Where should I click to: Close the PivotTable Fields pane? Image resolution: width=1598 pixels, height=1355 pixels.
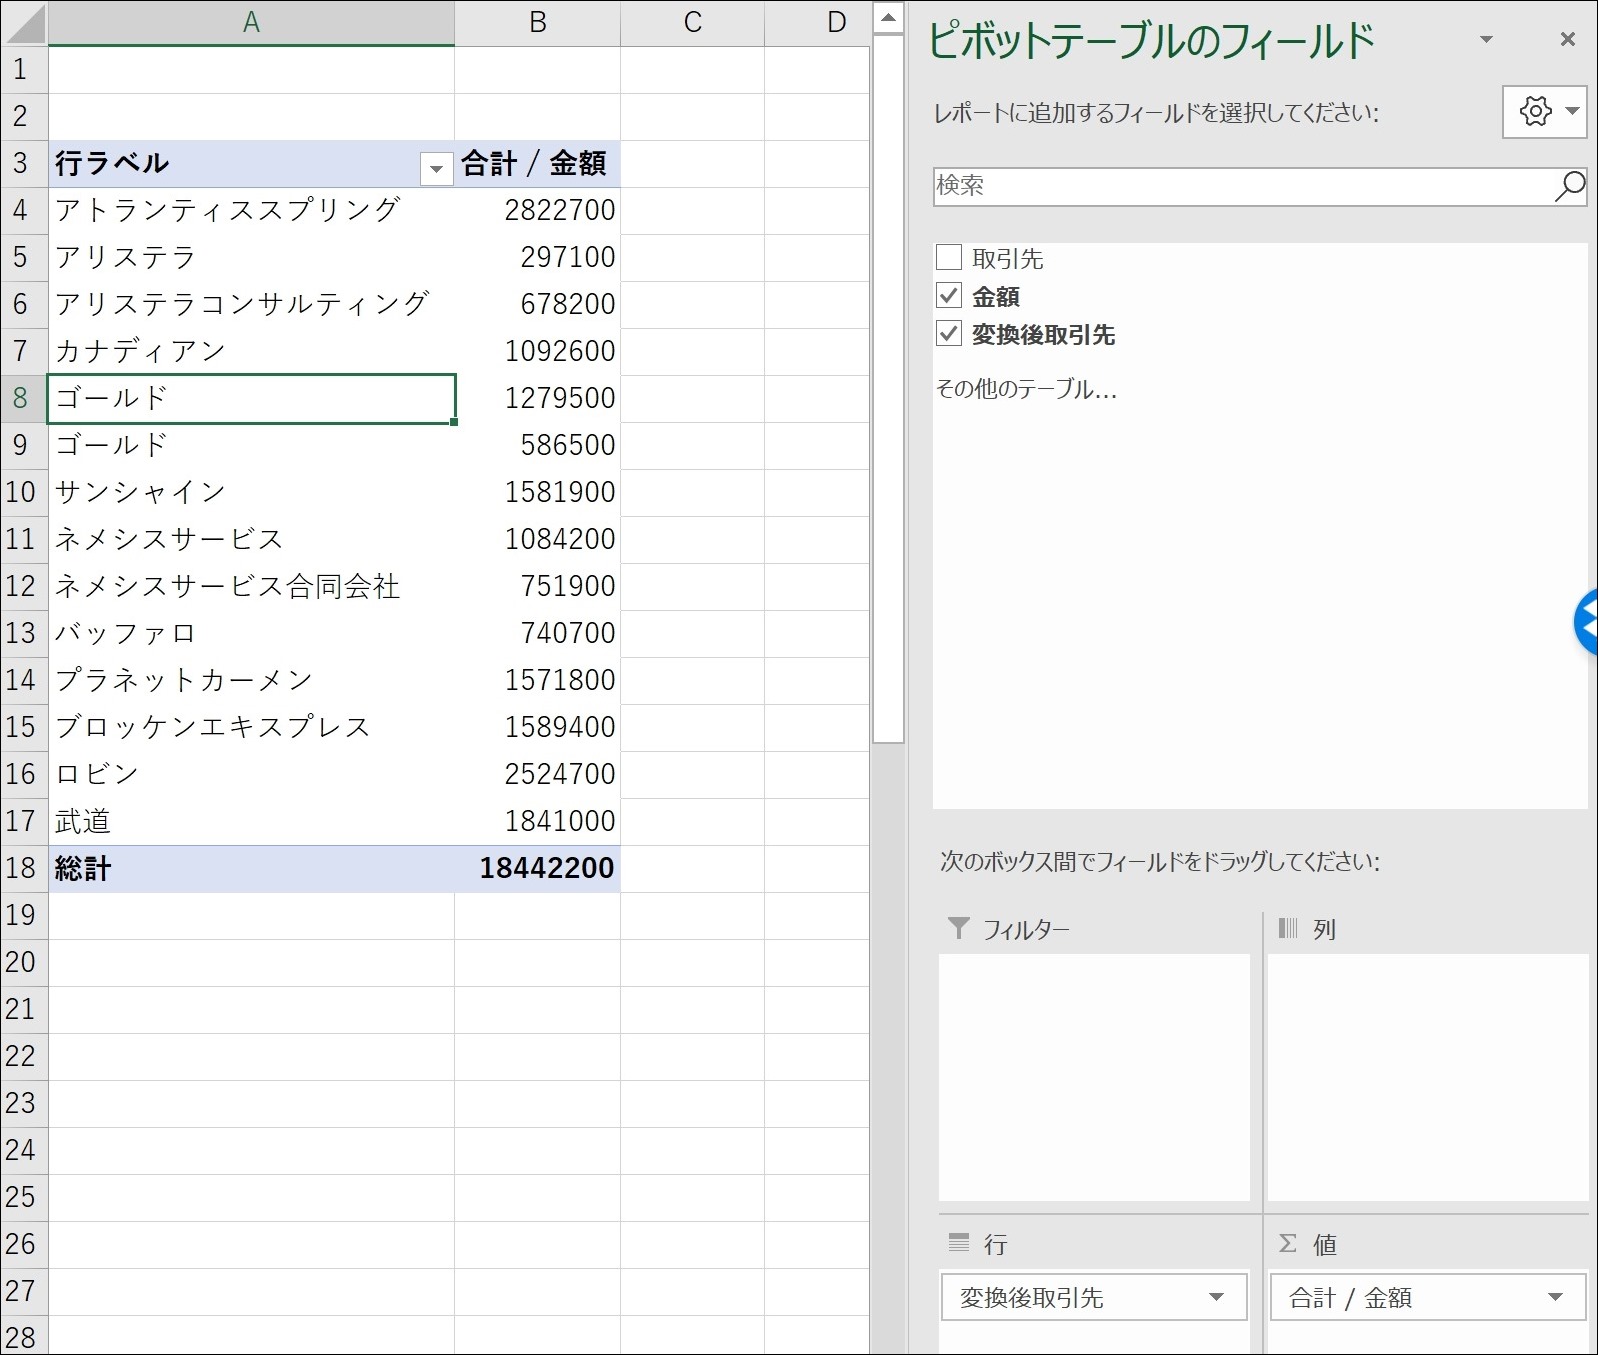[x=1567, y=39]
